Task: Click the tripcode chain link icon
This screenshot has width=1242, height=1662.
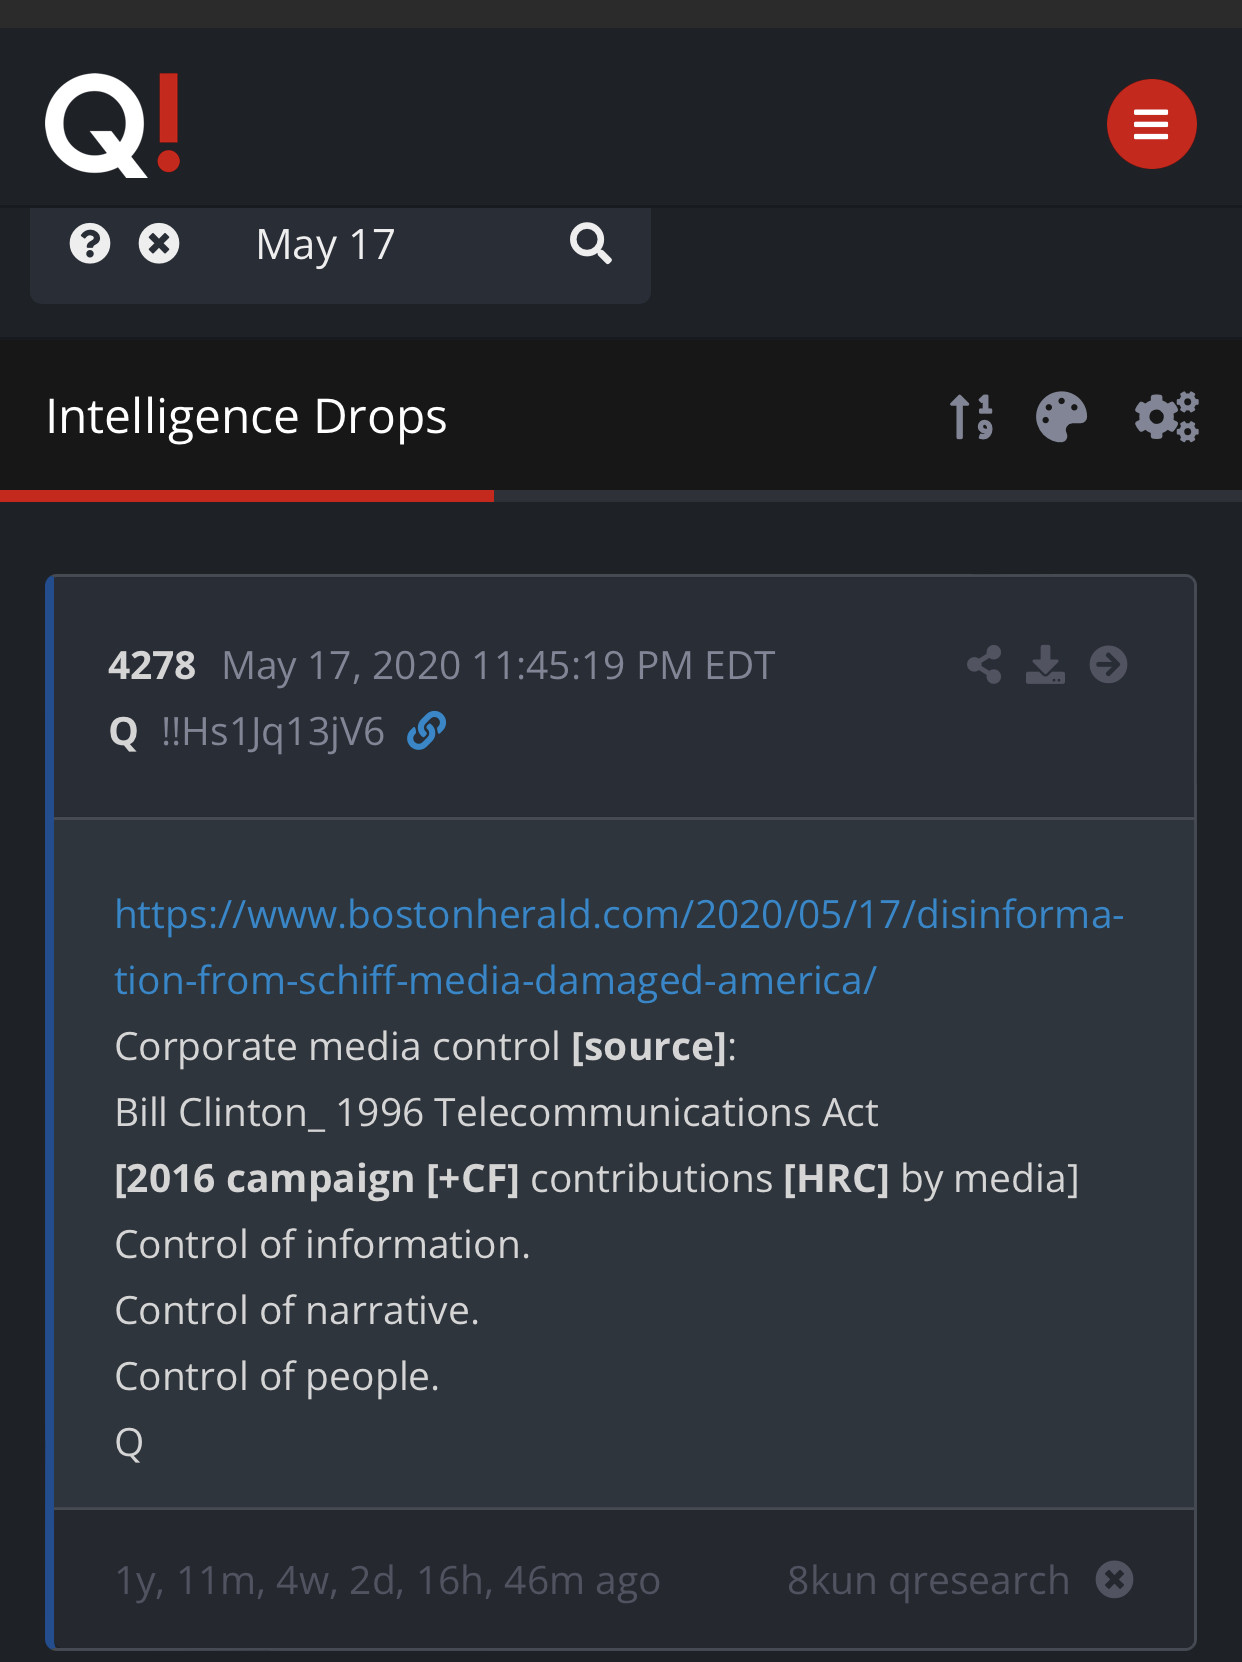Action: 426,731
